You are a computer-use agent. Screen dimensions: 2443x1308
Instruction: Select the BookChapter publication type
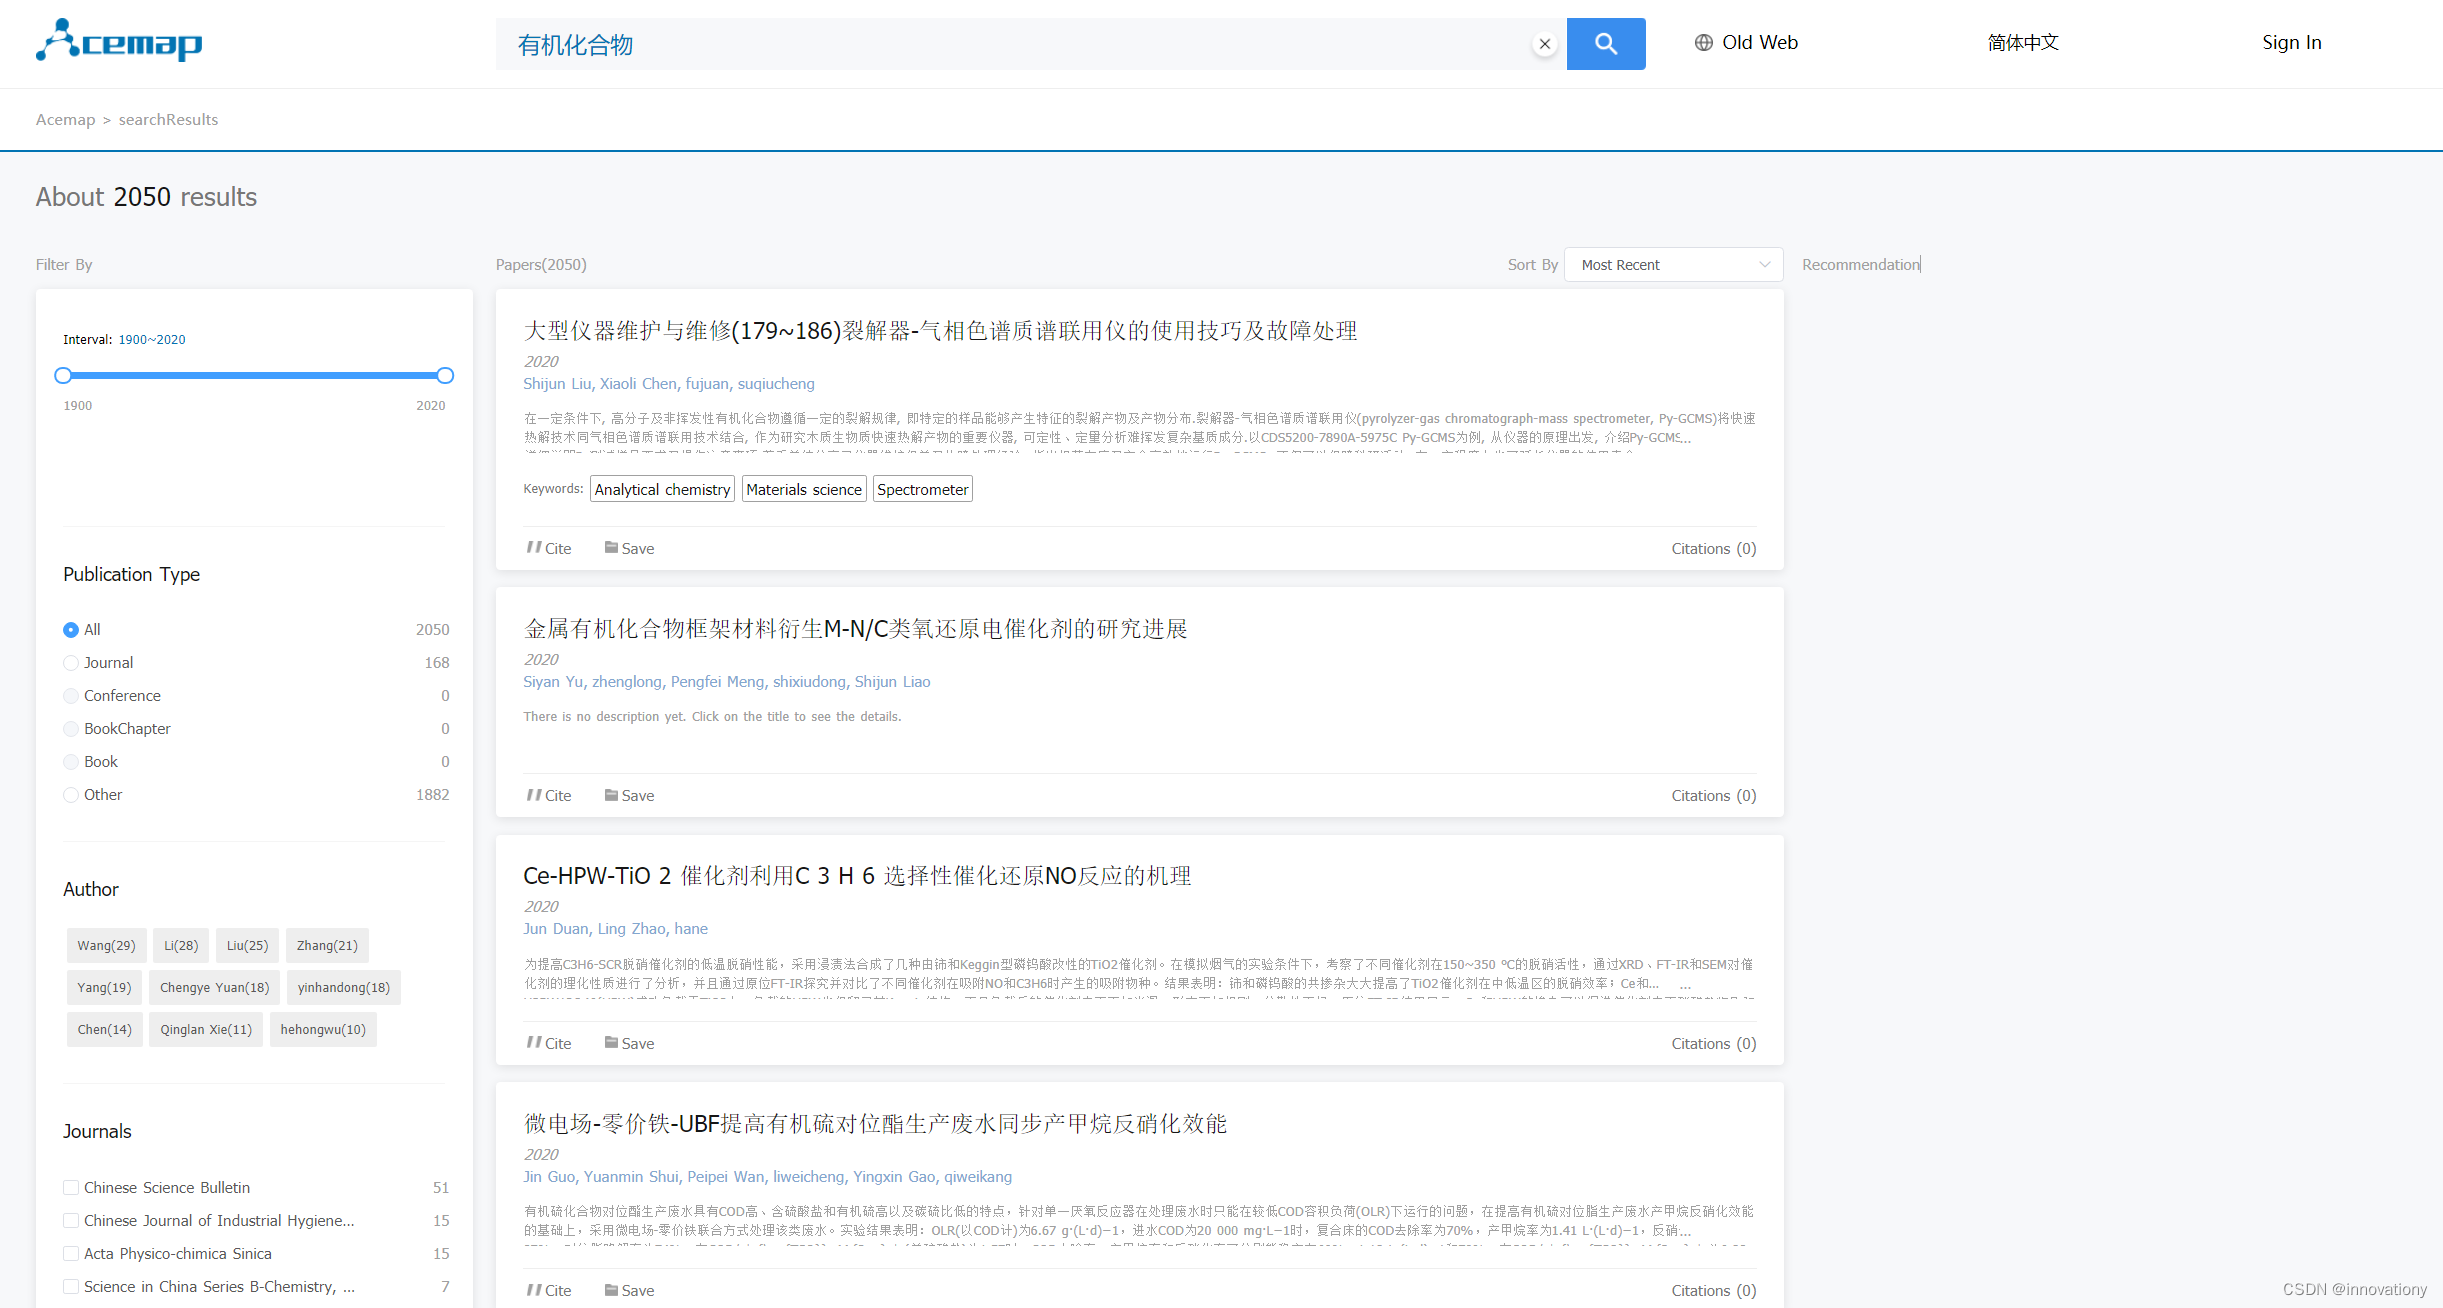pyautogui.click(x=71, y=729)
